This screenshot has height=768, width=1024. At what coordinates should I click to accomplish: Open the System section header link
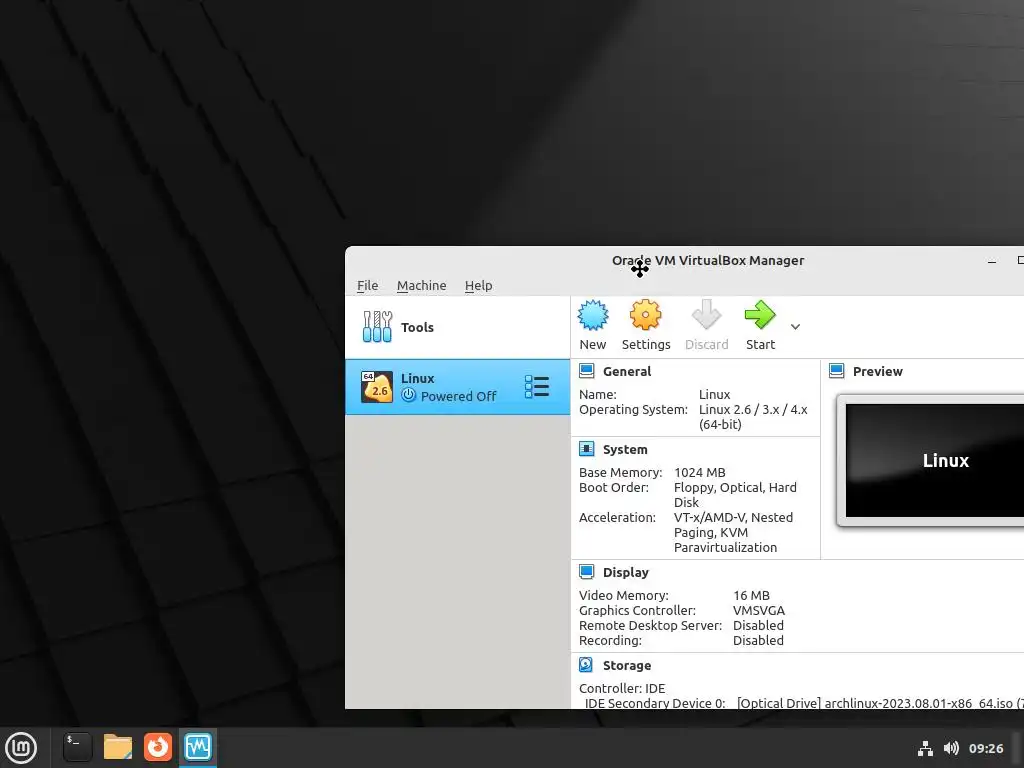coord(625,449)
